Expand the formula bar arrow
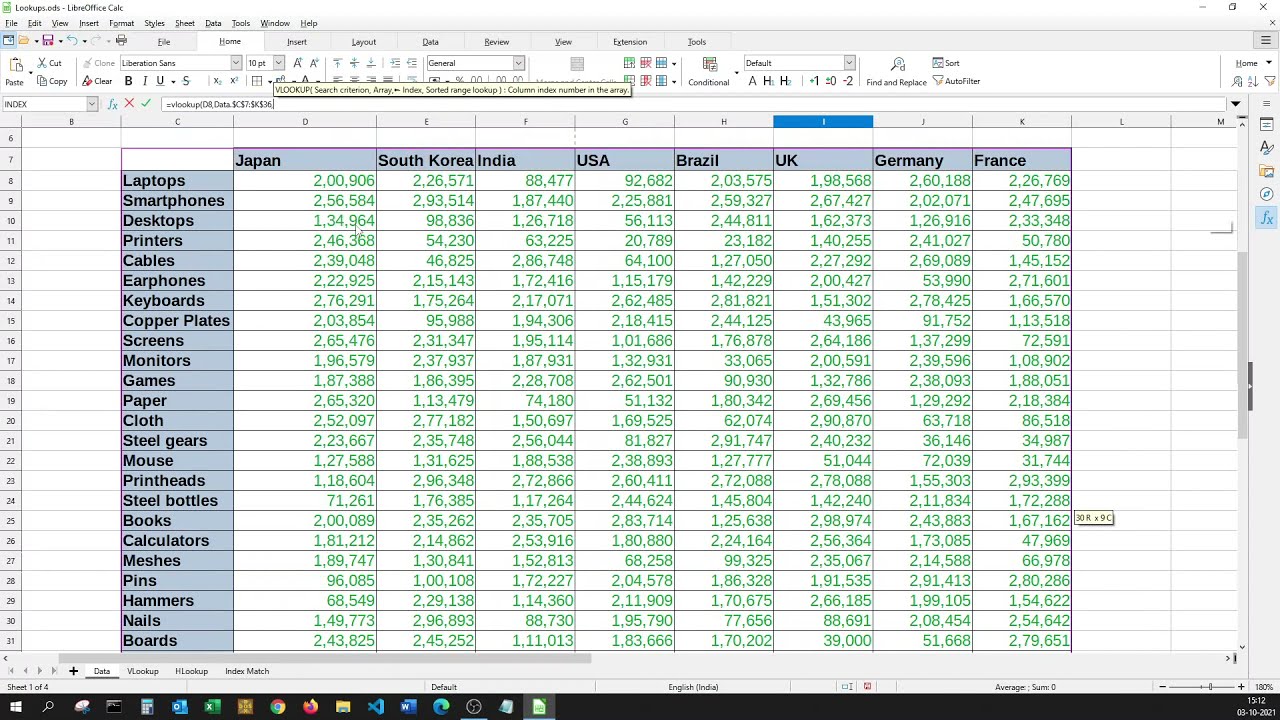 click(1236, 104)
